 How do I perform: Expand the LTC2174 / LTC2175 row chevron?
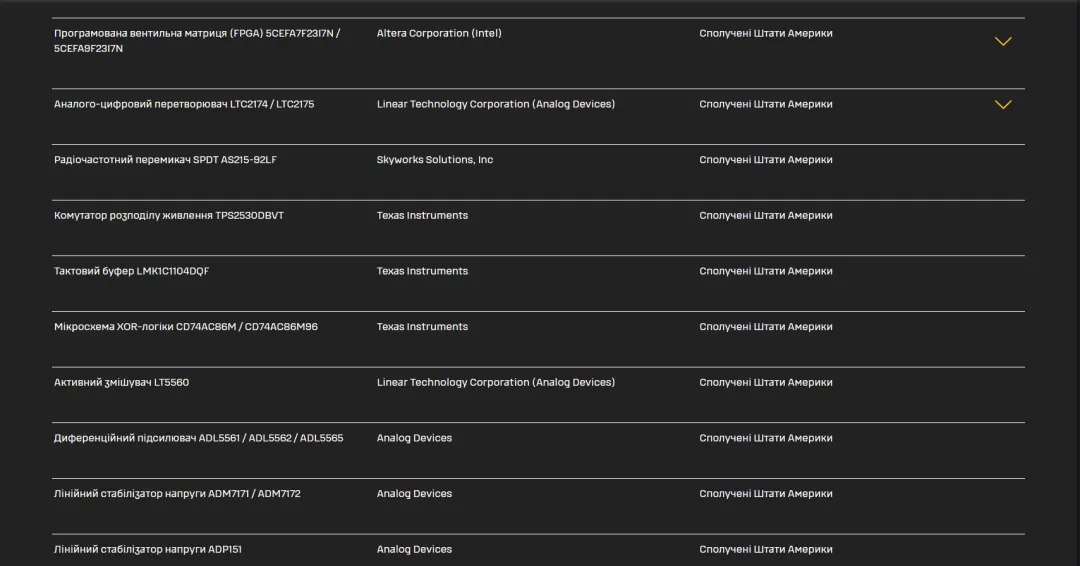click(x=1003, y=105)
